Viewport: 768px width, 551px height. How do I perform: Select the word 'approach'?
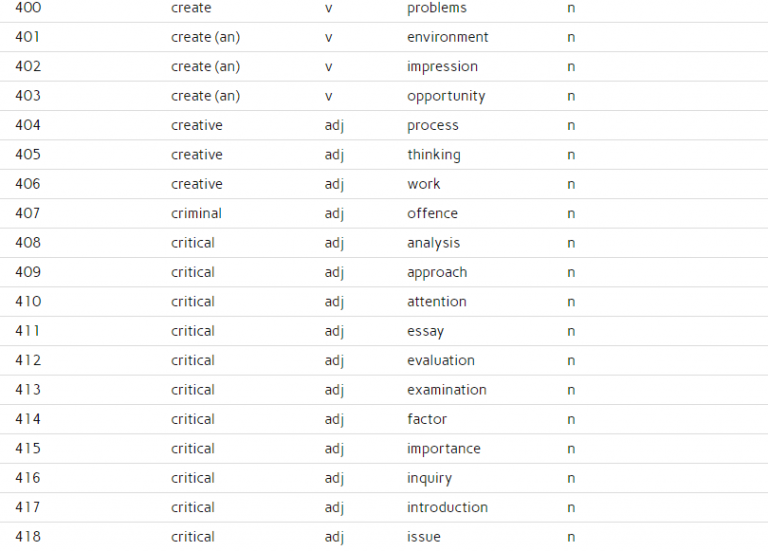tap(437, 272)
